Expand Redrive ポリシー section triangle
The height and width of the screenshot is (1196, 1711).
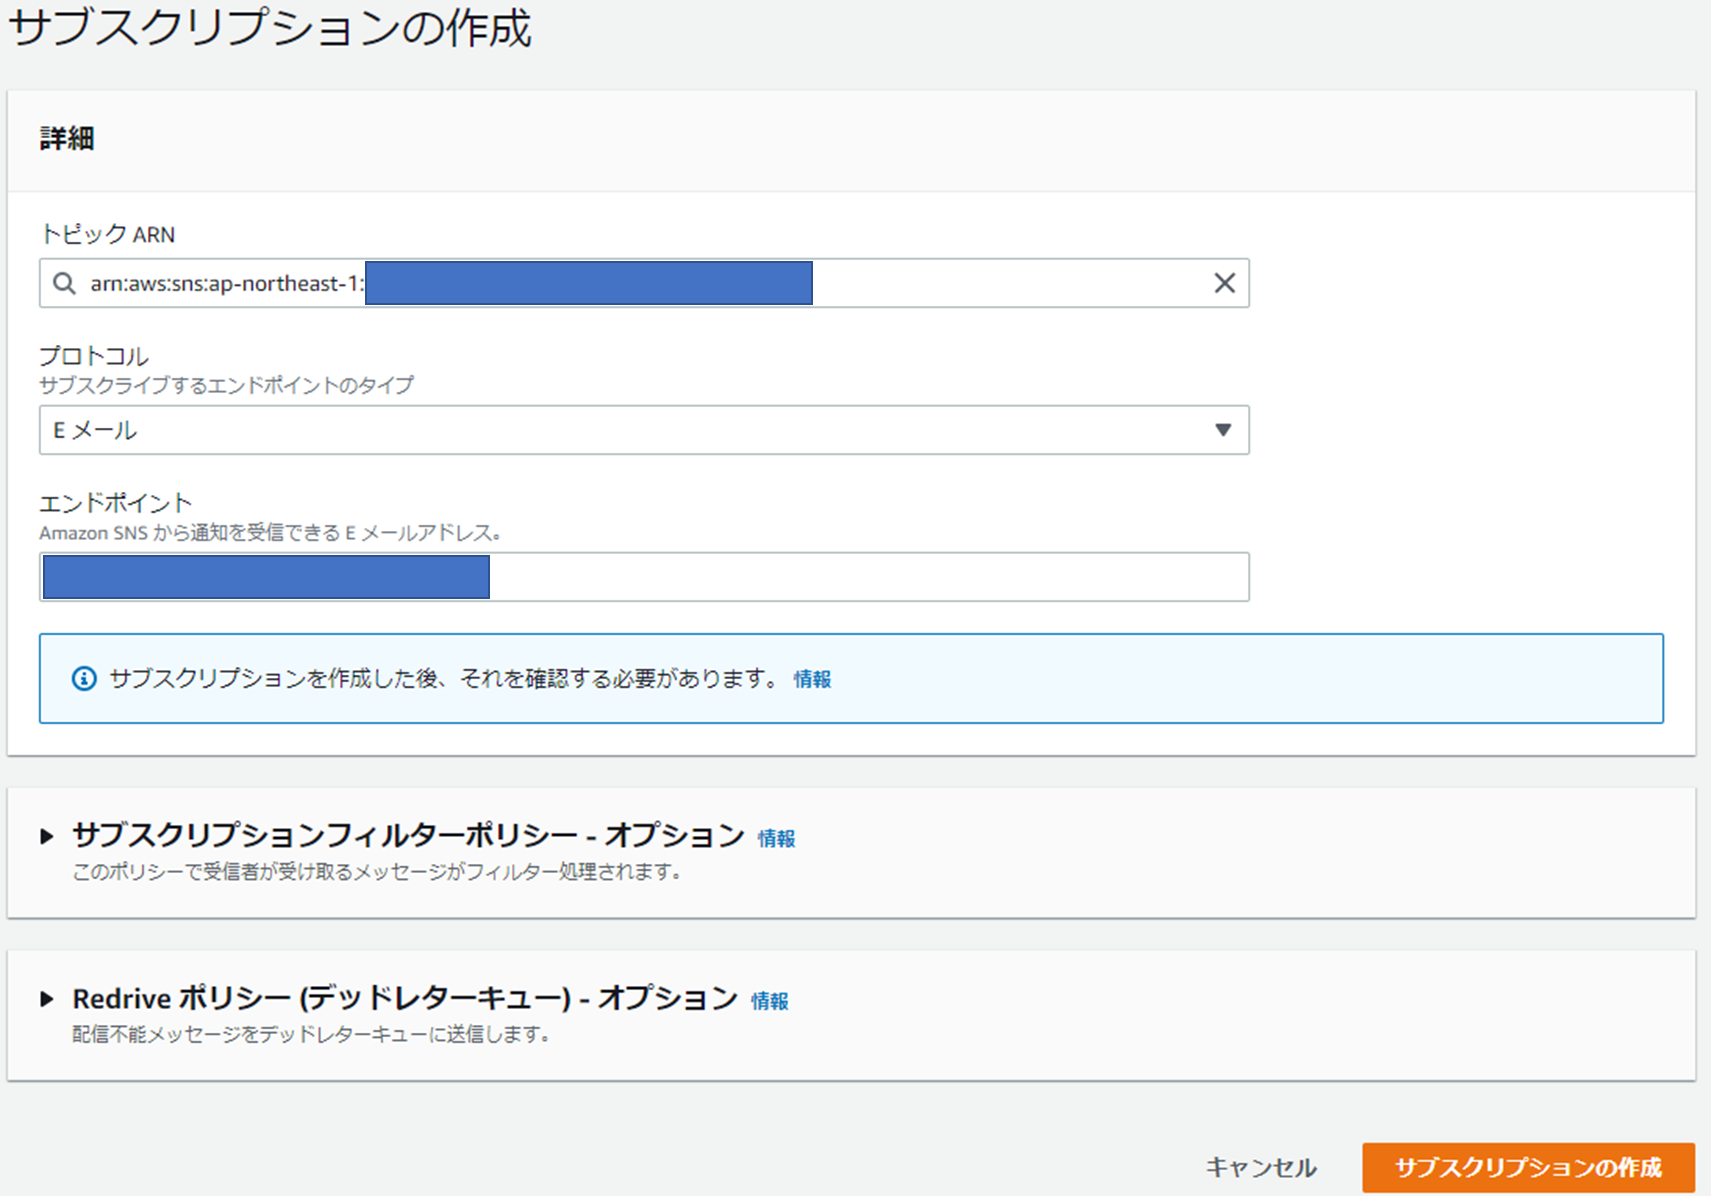coord(46,999)
